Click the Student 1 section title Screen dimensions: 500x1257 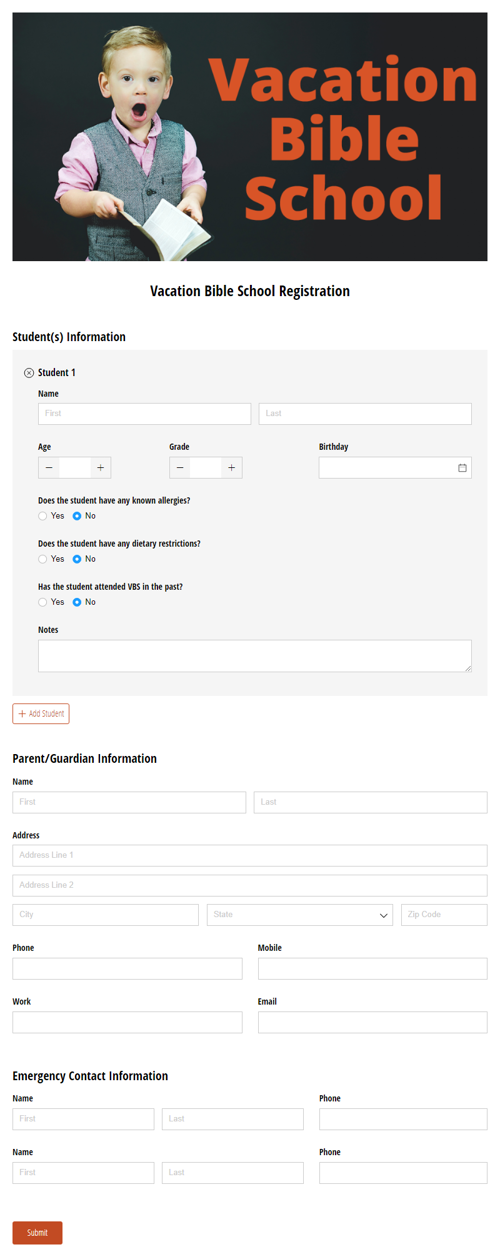pyautogui.click(x=57, y=373)
